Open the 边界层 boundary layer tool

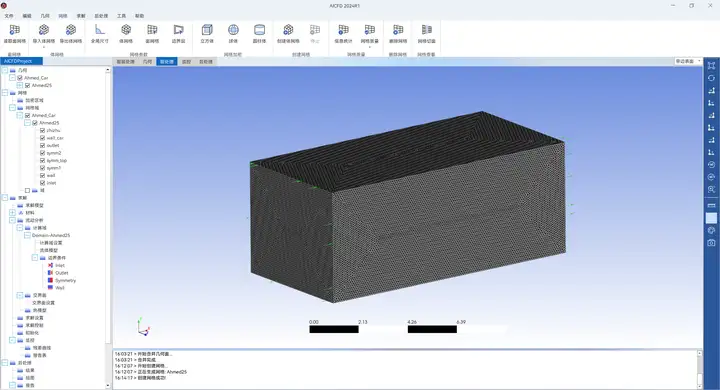click(178, 30)
